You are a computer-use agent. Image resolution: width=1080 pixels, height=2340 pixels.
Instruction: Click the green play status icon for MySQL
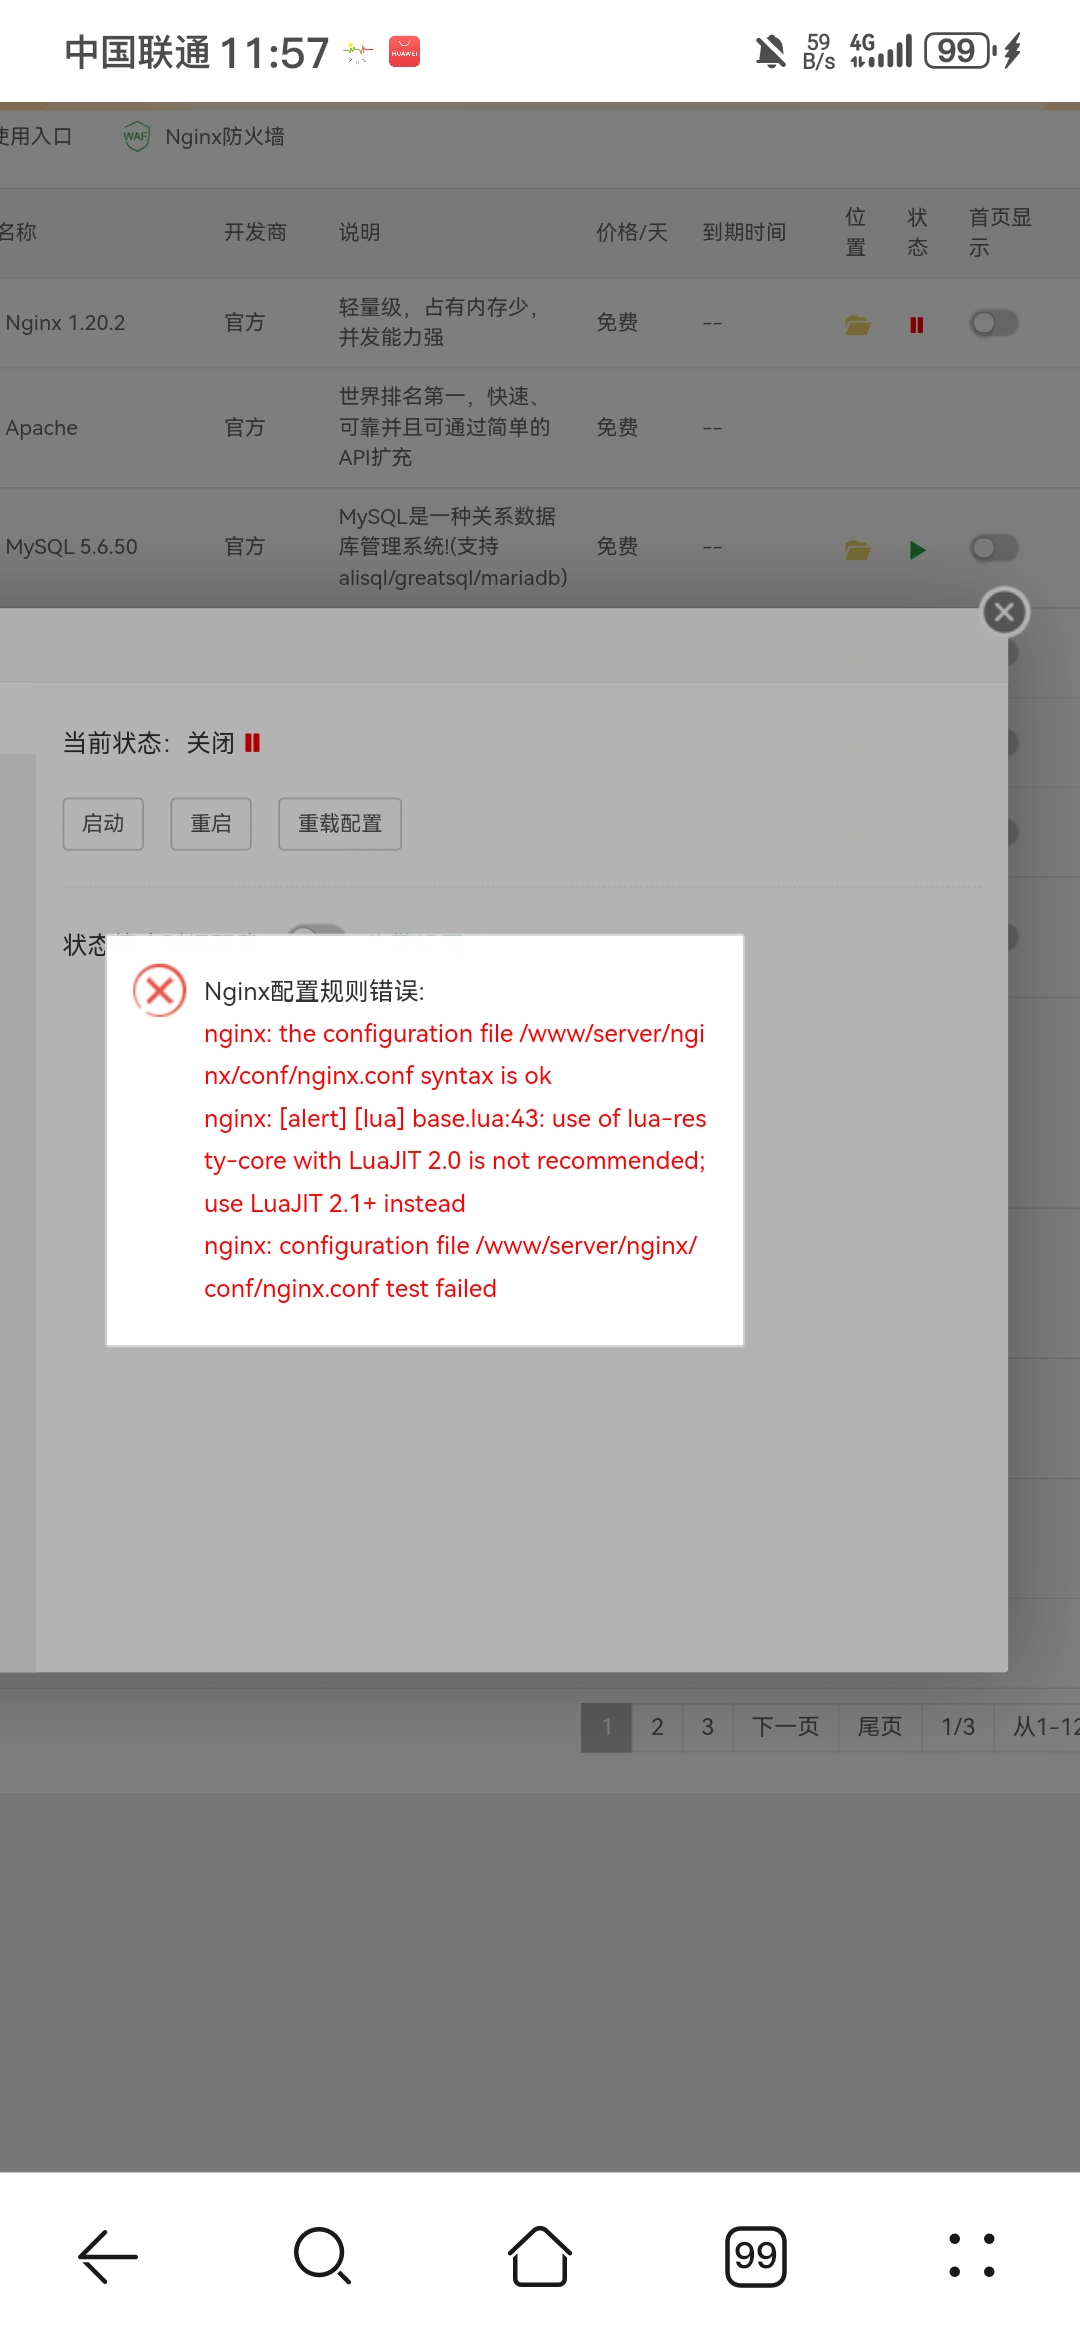(917, 549)
